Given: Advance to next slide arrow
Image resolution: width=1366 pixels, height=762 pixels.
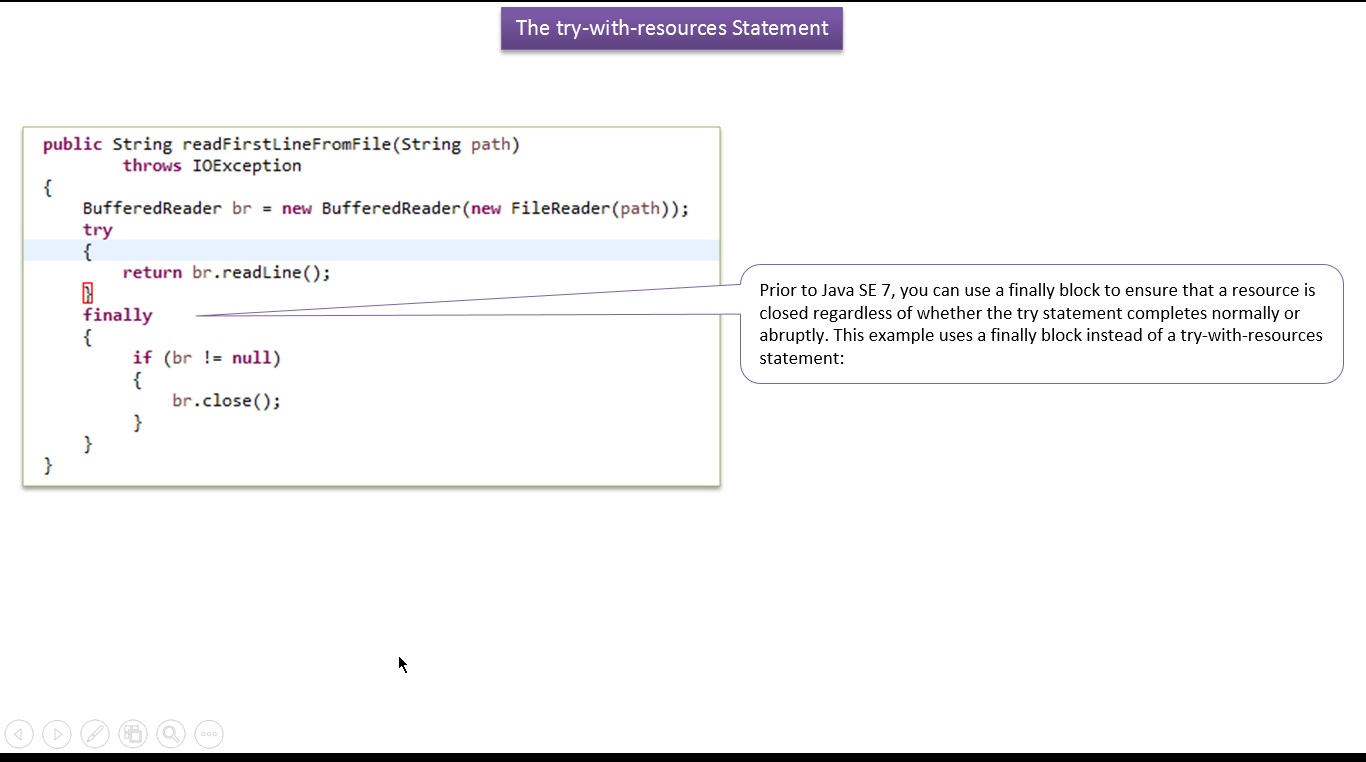Looking at the screenshot, I should click(57, 734).
